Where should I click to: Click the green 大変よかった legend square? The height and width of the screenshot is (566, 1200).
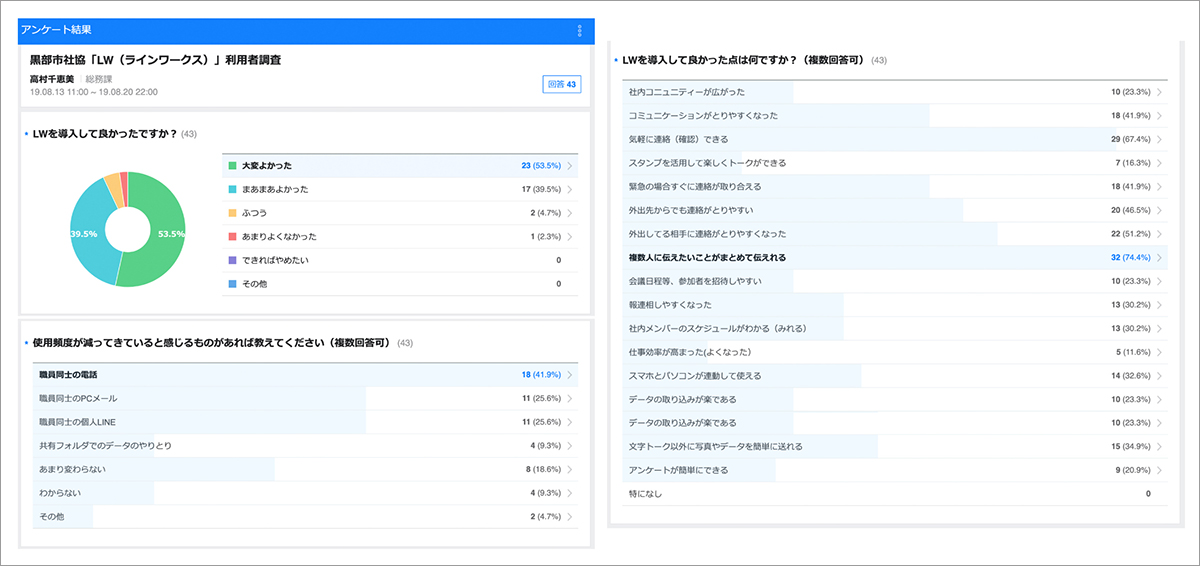coord(232,166)
